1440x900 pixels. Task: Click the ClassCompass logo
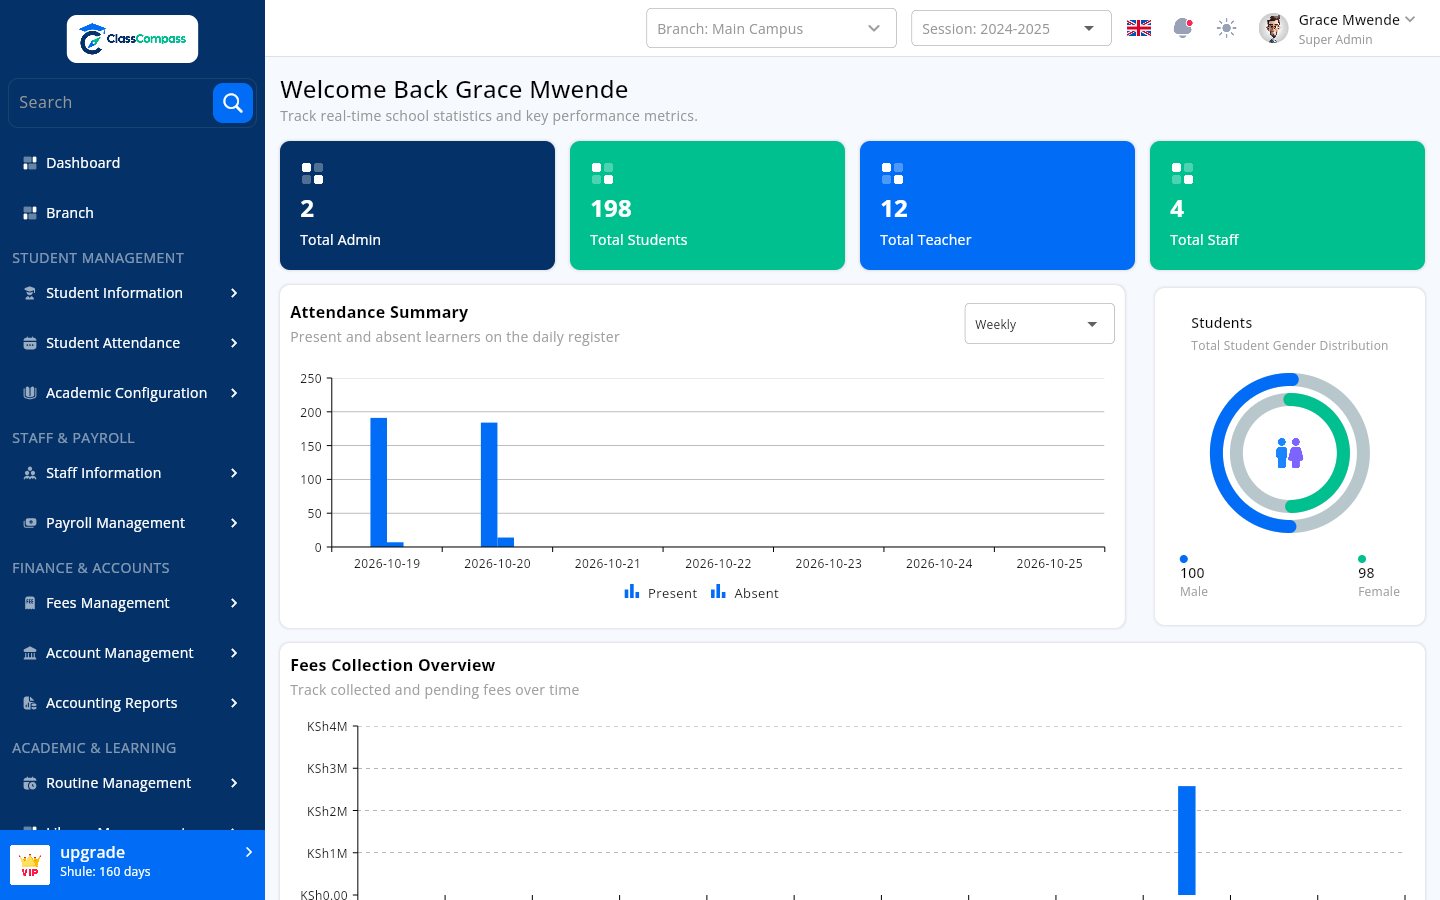(x=132, y=39)
